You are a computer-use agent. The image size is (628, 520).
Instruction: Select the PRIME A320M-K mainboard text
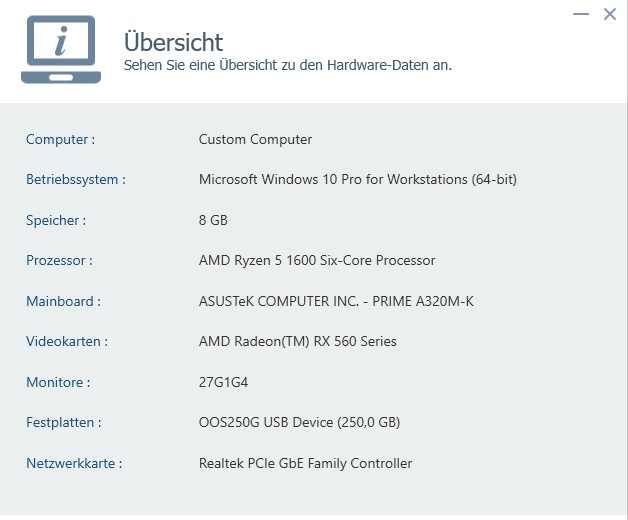pyautogui.click(x=423, y=301)
